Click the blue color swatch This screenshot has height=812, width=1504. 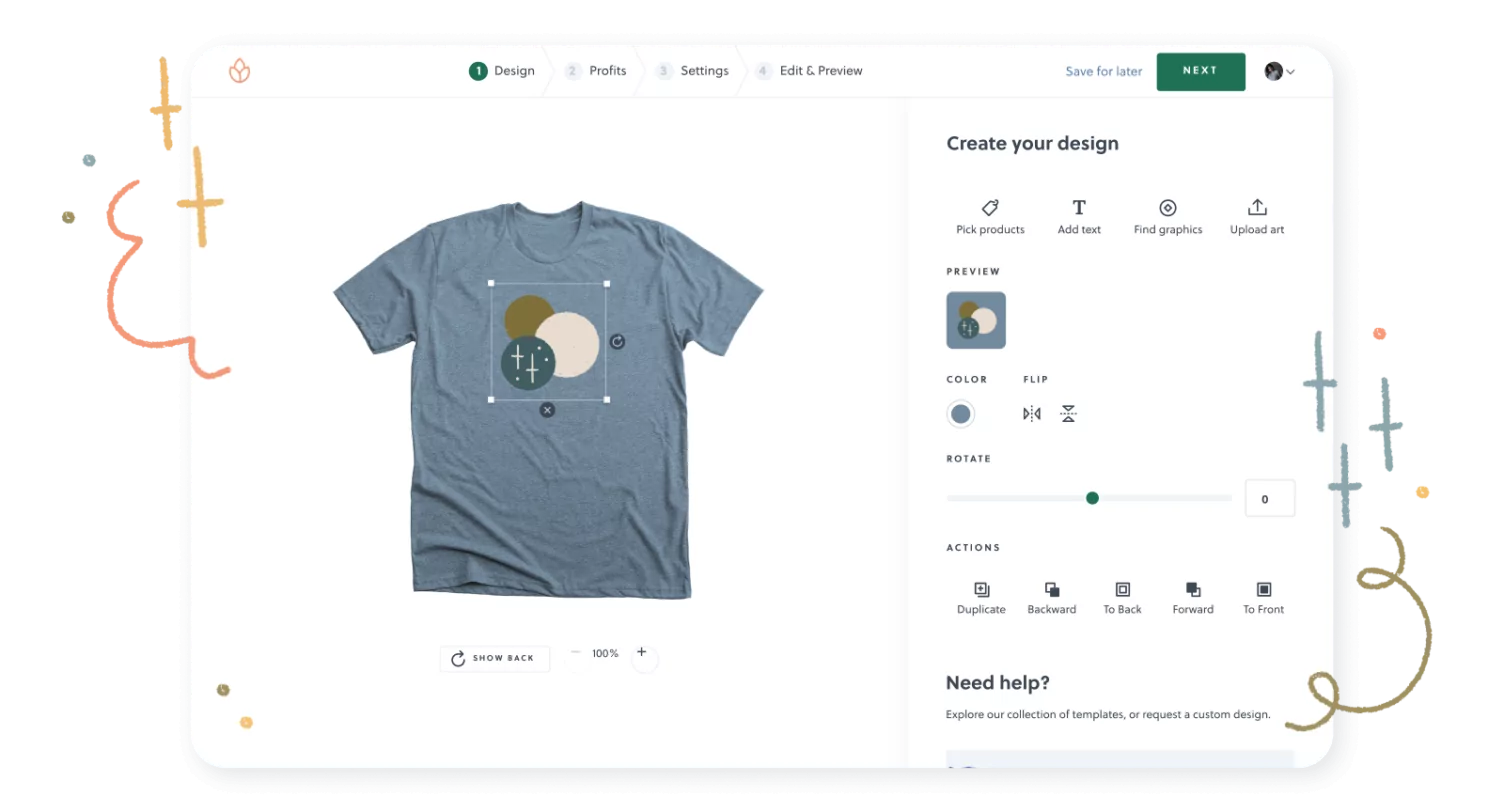(x=961, y=414)
